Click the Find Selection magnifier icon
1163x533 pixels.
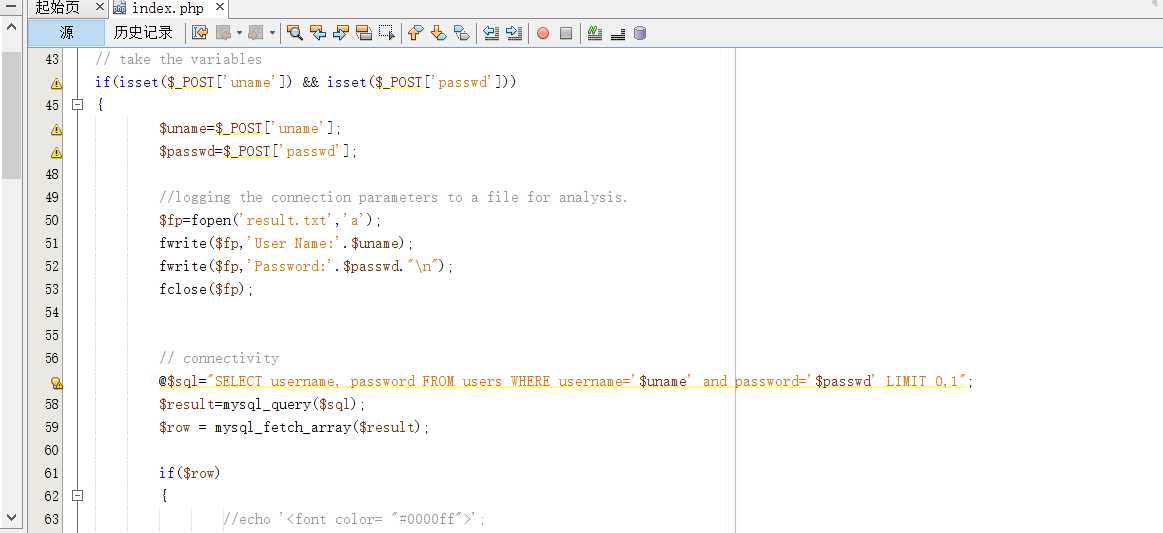[x=294, y=33]
